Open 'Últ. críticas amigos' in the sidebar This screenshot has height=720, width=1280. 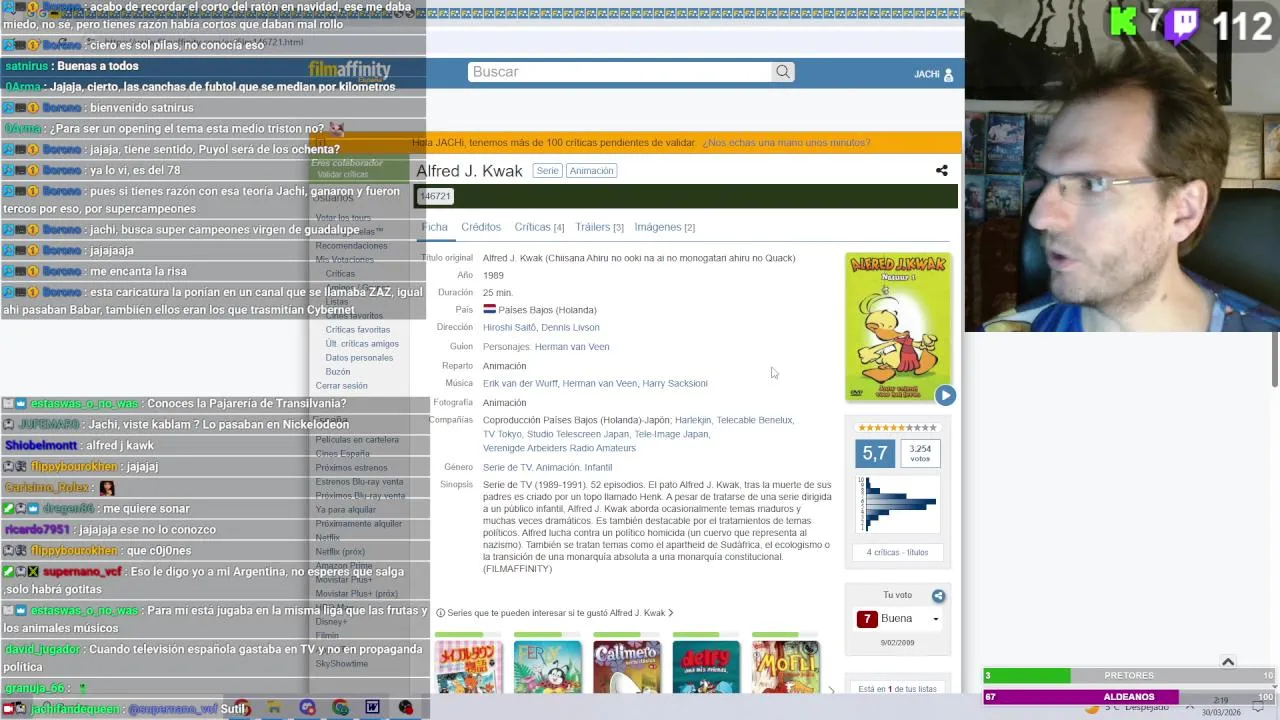362,344
